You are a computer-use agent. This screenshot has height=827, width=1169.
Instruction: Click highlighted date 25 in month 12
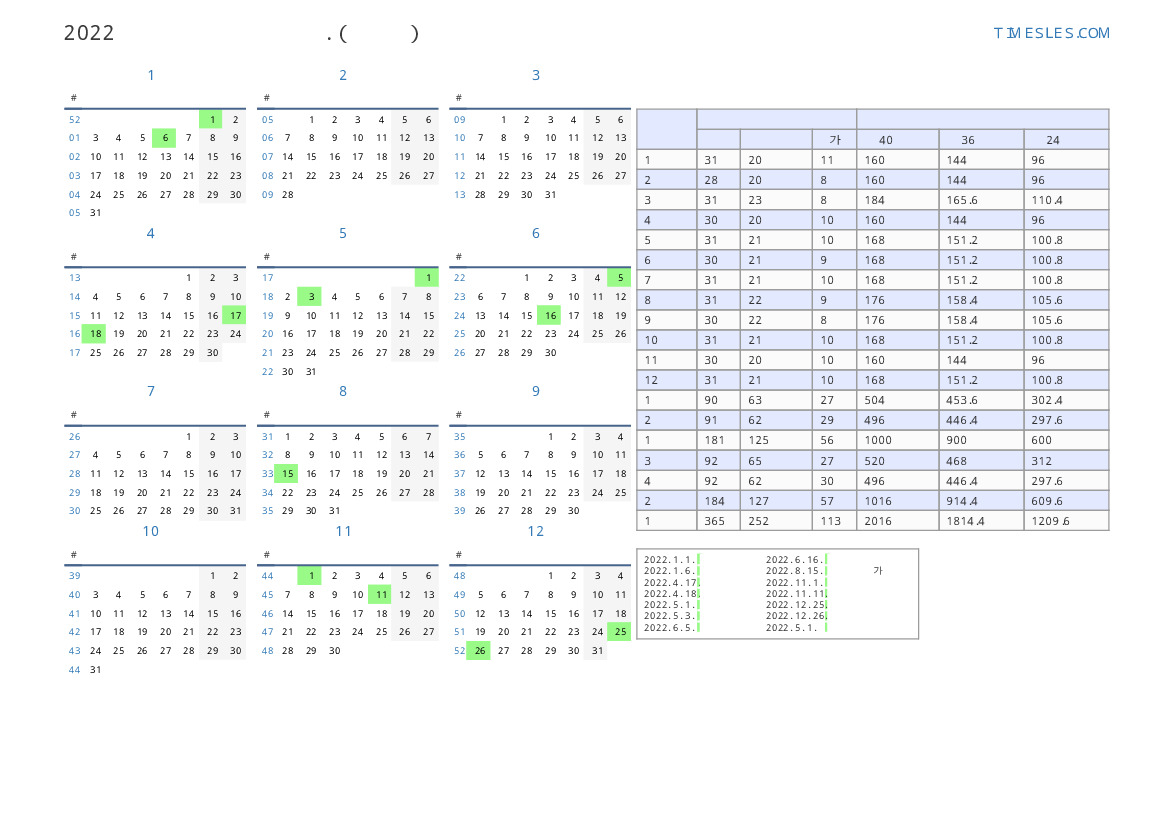point(620,632)
